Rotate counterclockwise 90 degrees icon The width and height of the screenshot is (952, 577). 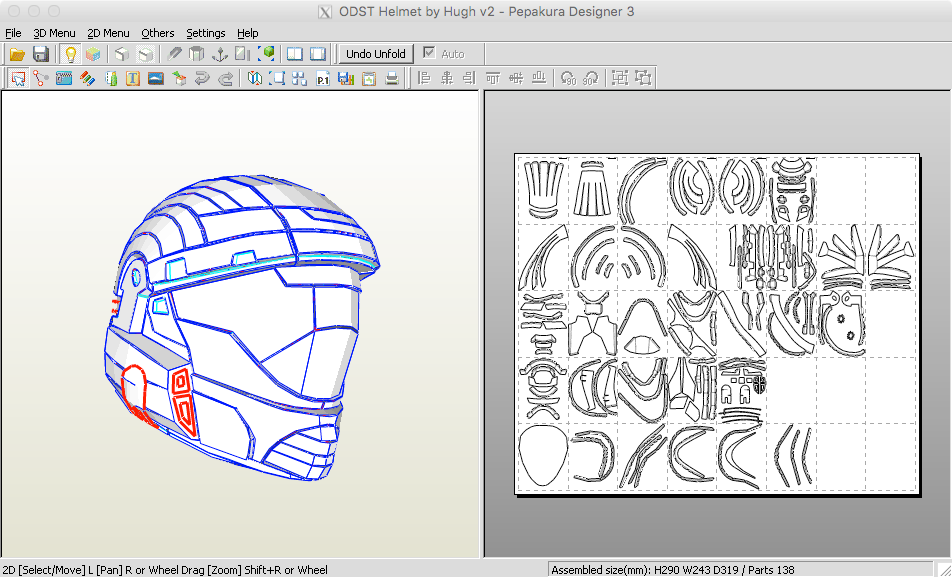click(x=568, y=78)
